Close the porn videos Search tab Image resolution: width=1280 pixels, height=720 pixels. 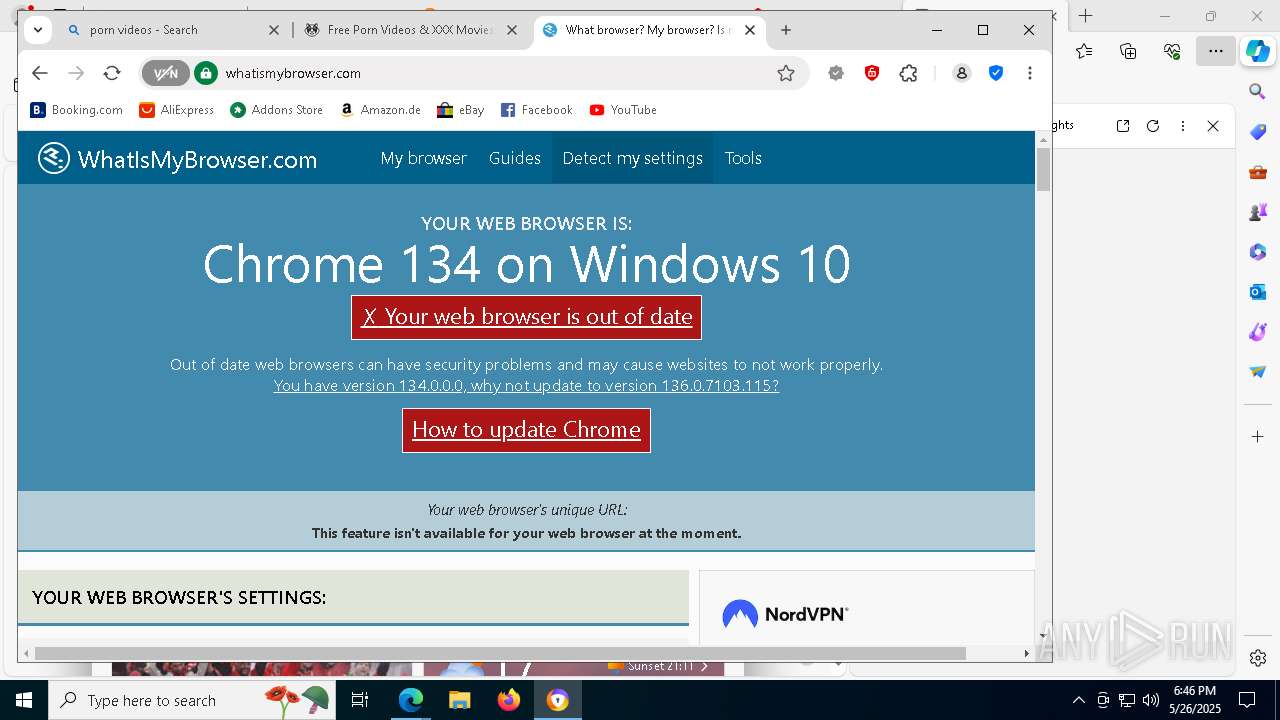pyautogui.click(x=274, y=30)
